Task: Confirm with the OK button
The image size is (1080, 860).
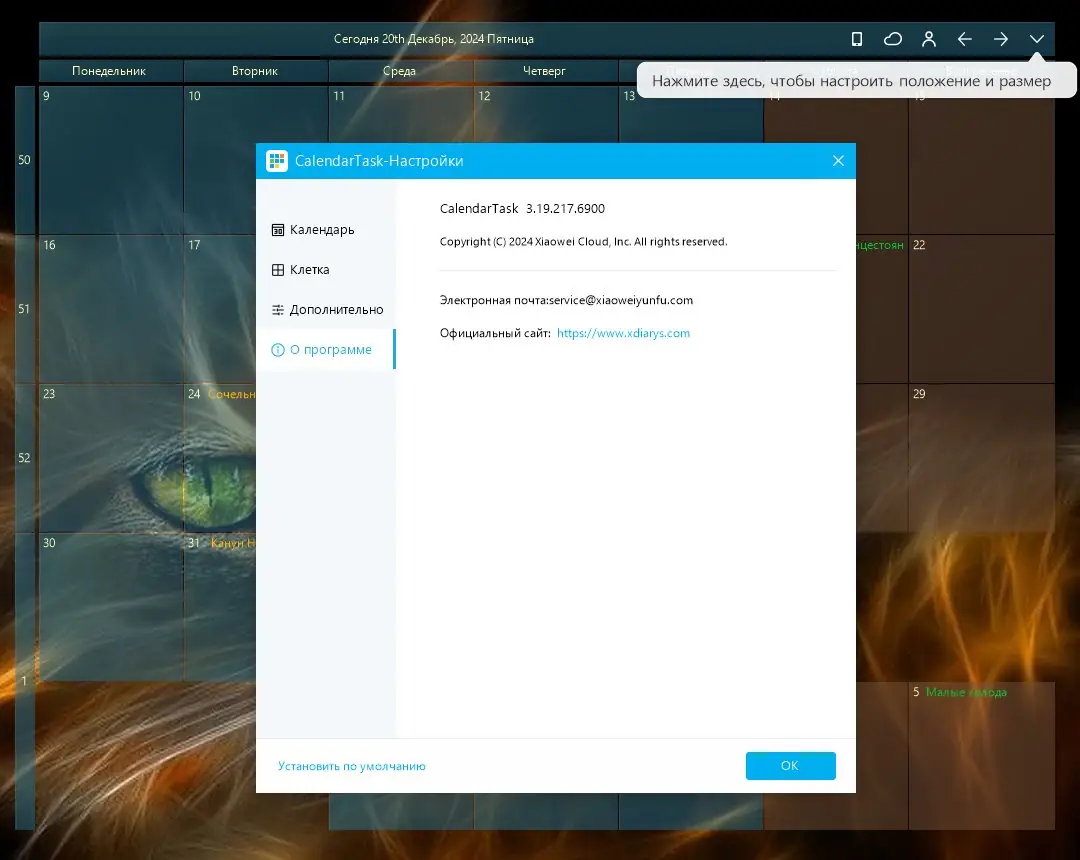Action: tap(790, 766)
